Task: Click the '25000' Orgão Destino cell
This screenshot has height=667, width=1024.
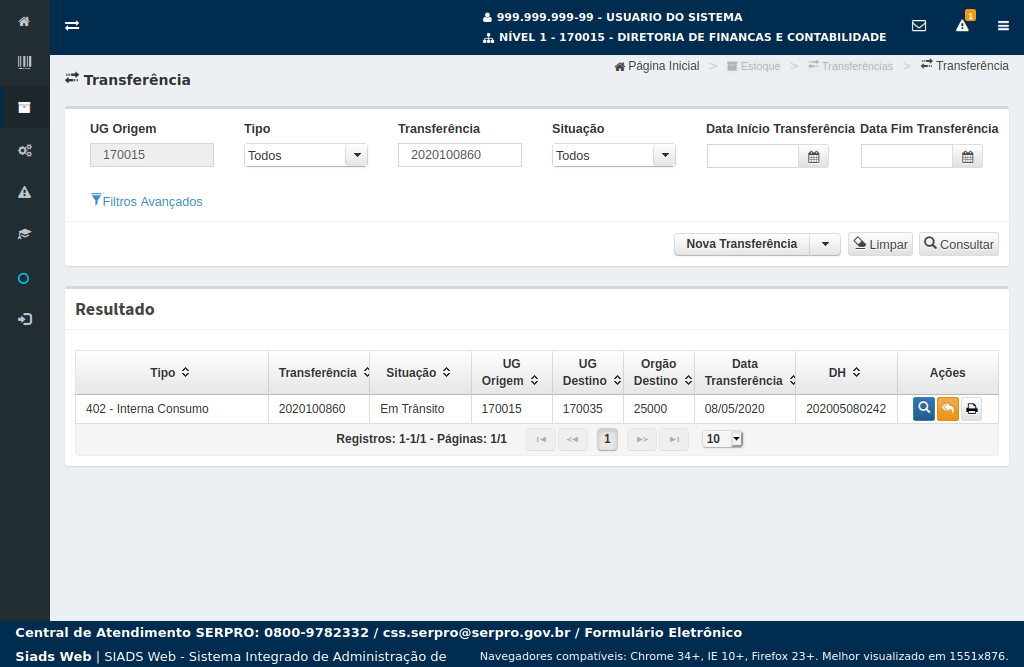Action: [x=659, y=409]
